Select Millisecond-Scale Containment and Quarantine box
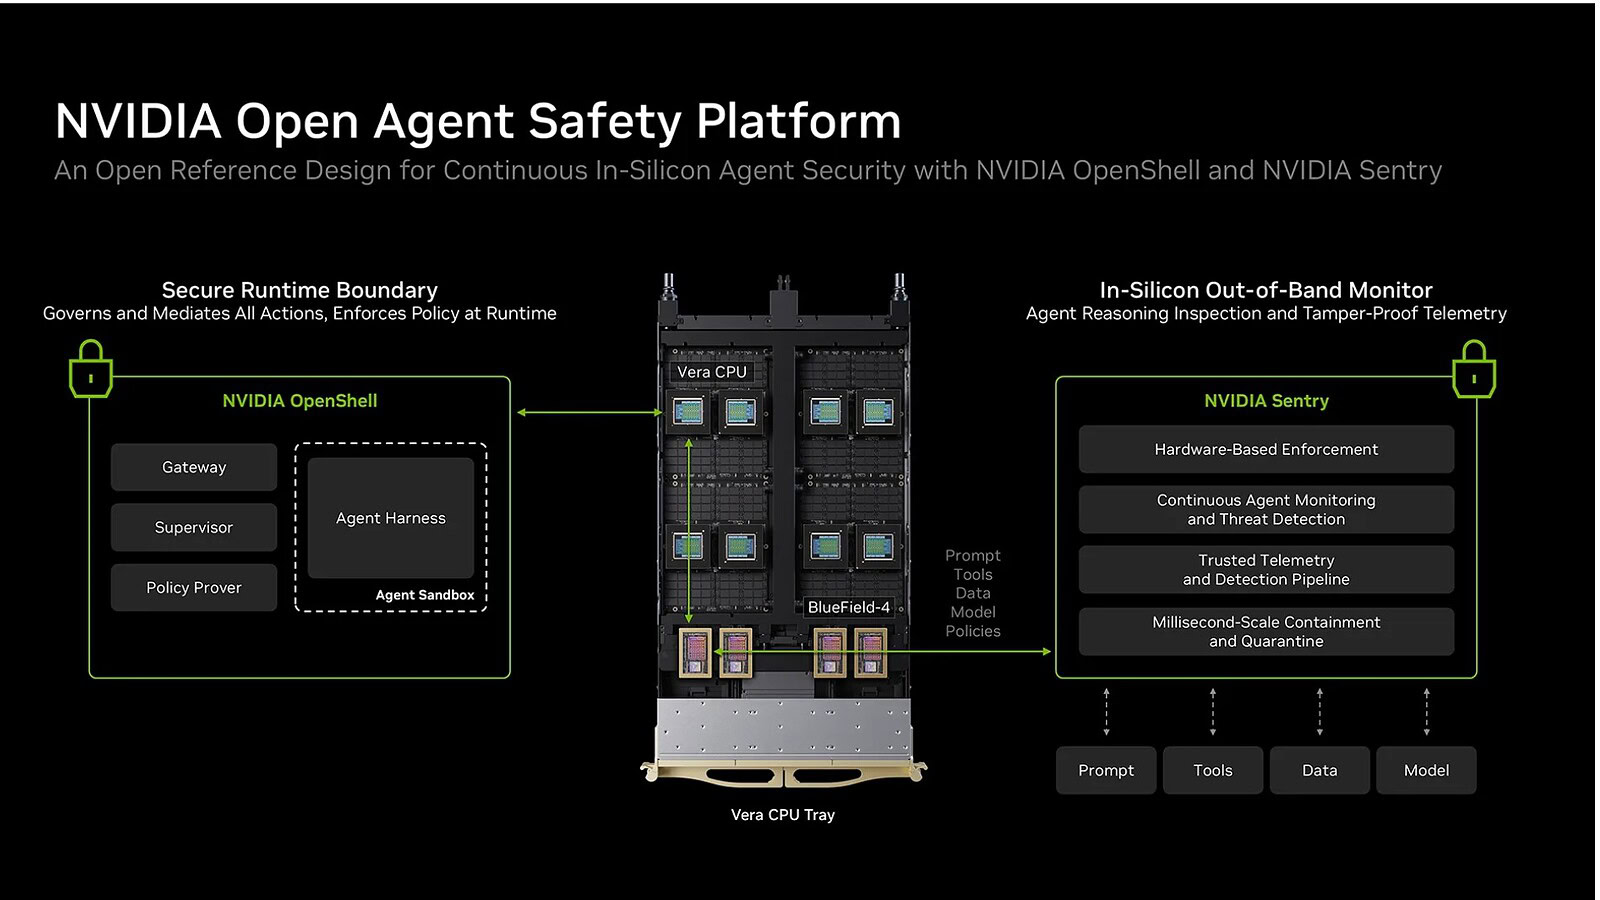Image resolution: width=1600 pixels, height=900 pixels. 1266,631
